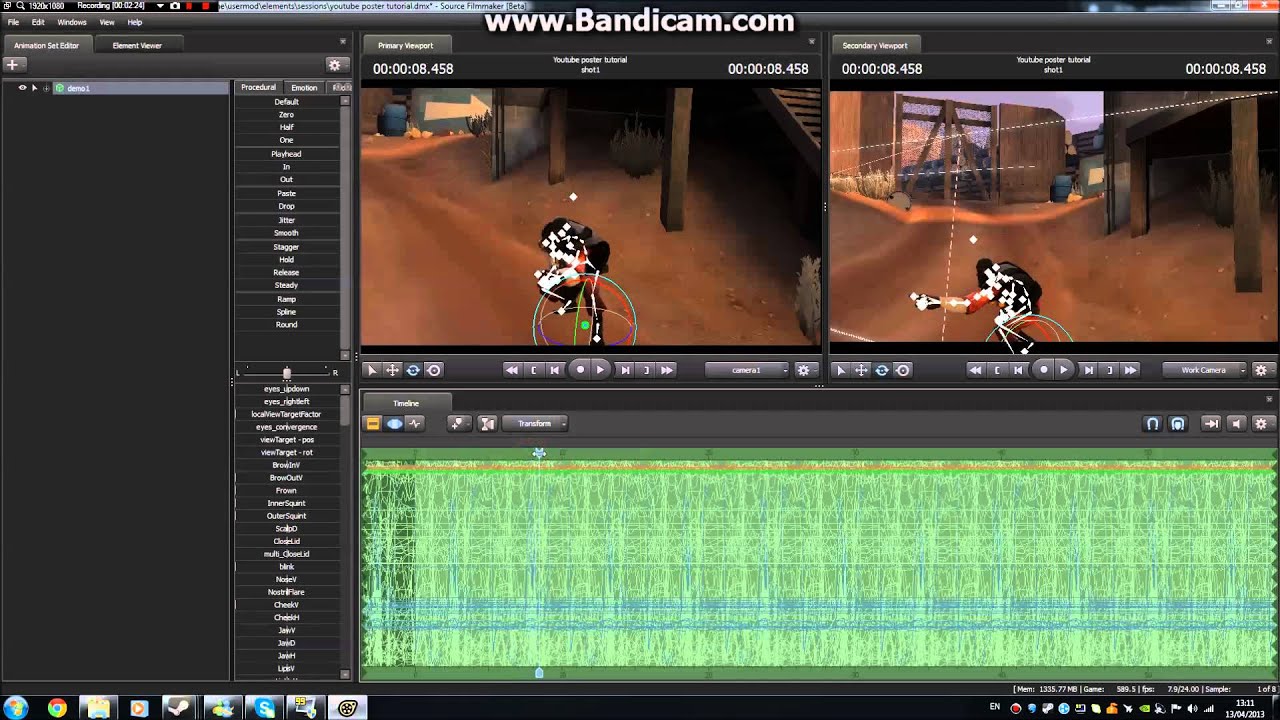Screen dimensions: 1280x720
Task: Apply the Jitter preset
Action: [x=287, y=220]
